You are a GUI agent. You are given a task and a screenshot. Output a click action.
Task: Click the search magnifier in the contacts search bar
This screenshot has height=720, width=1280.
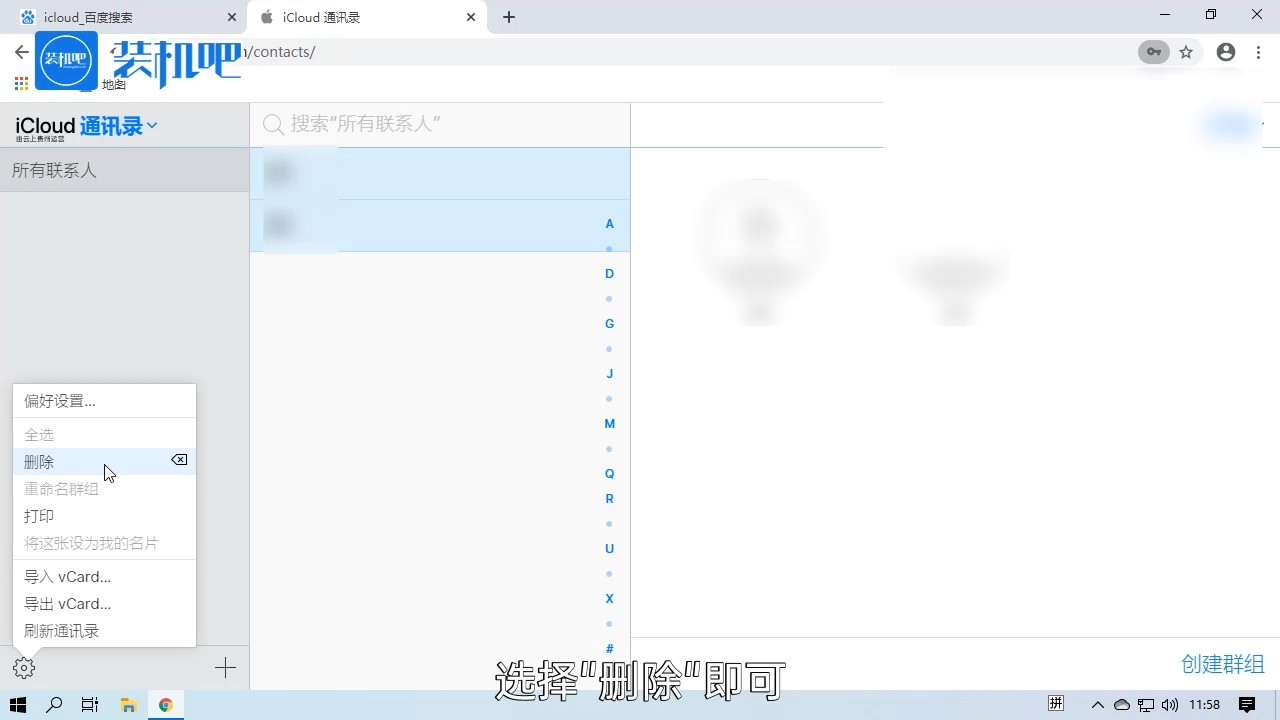(273, 124)
